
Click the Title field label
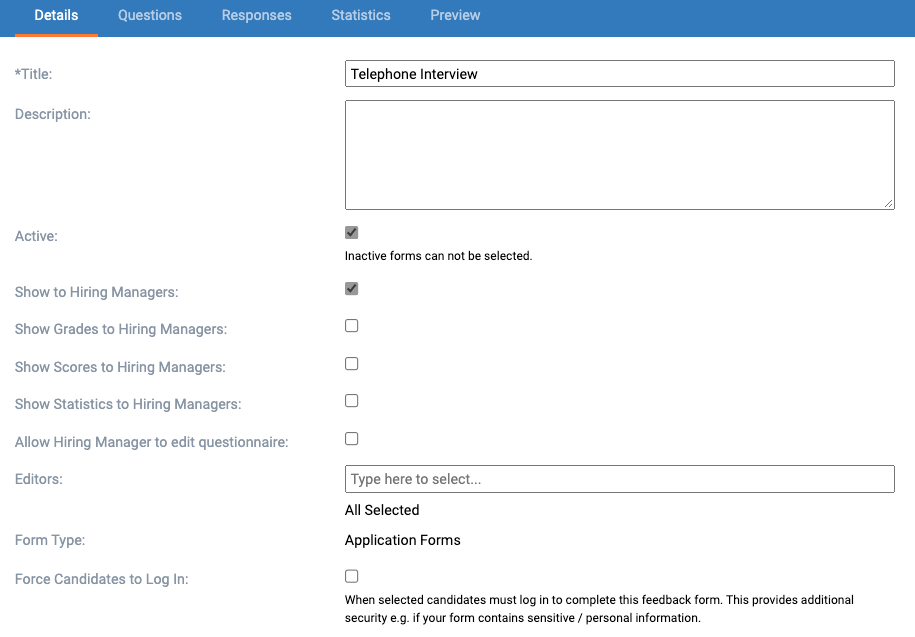click(34, 73)
